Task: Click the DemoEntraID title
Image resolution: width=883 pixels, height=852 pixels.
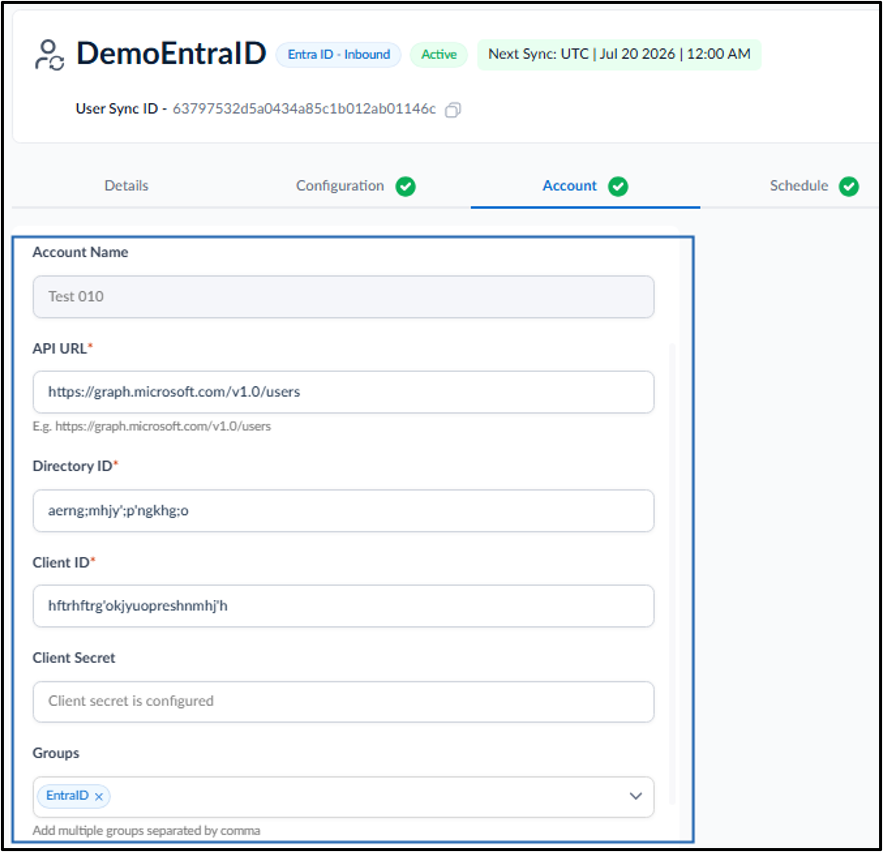Action: [171, 53]
